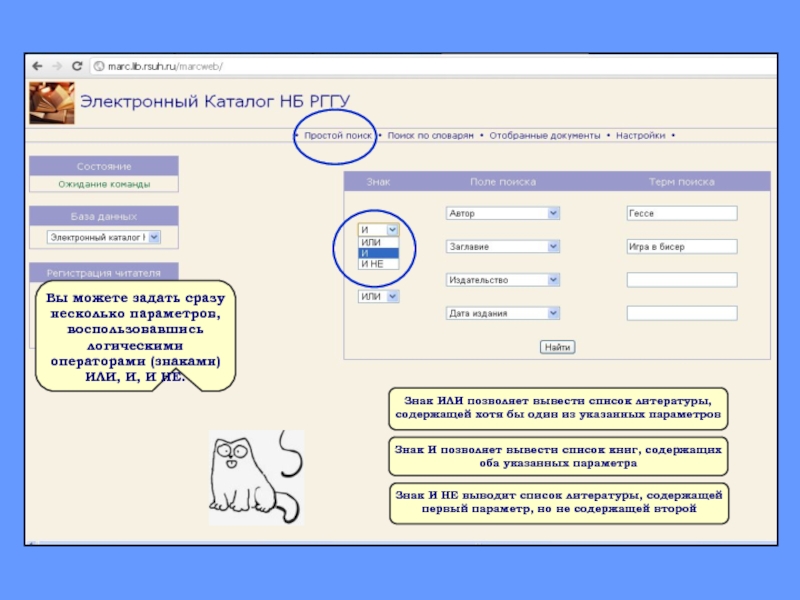Select ИЛИ option in the open list
The image size is (800, 600).
[x=378, y=243]
